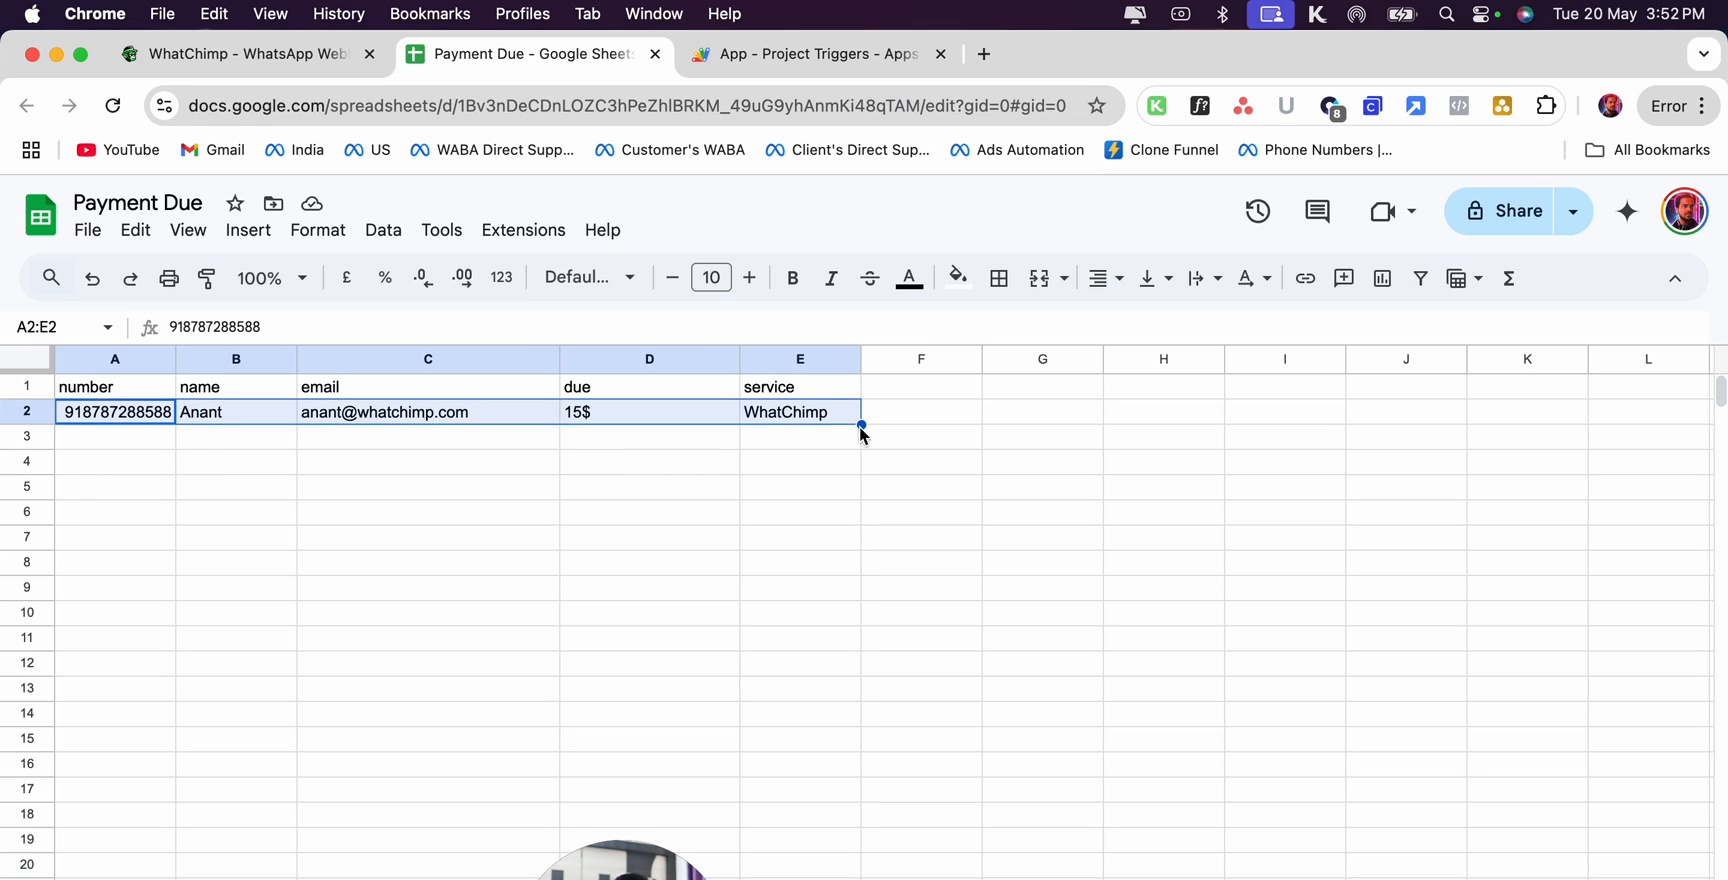
Task: Open the YouTube bookmark
Action: 118,150
